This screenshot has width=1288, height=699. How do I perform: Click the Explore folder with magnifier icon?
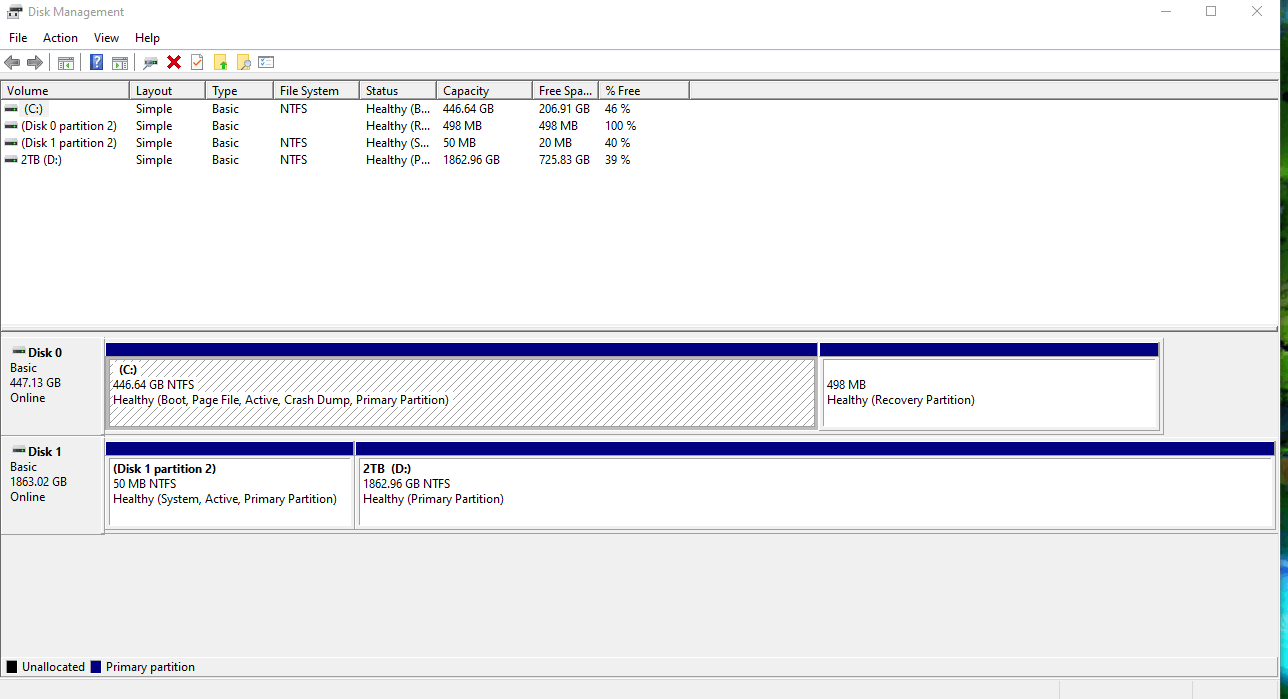(x=243, y=62)
